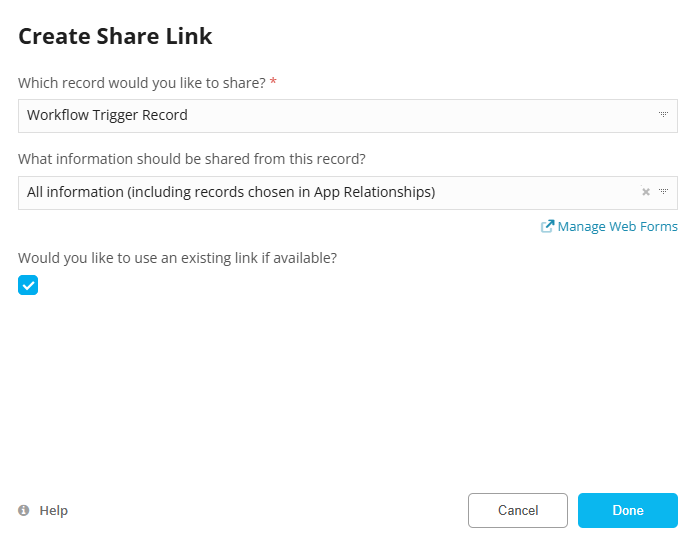
Task: Click the Create Share Link heading
Action: coord(115,37)
